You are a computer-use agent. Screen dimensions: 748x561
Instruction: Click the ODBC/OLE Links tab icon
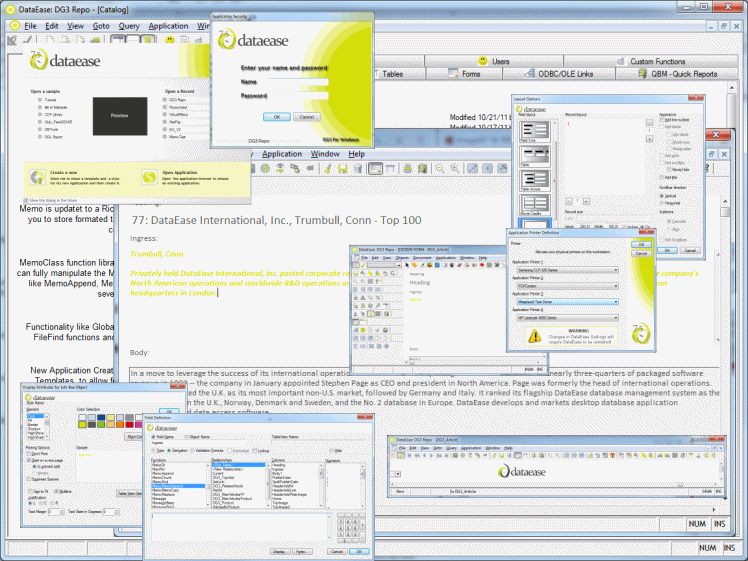pos(530,73)
